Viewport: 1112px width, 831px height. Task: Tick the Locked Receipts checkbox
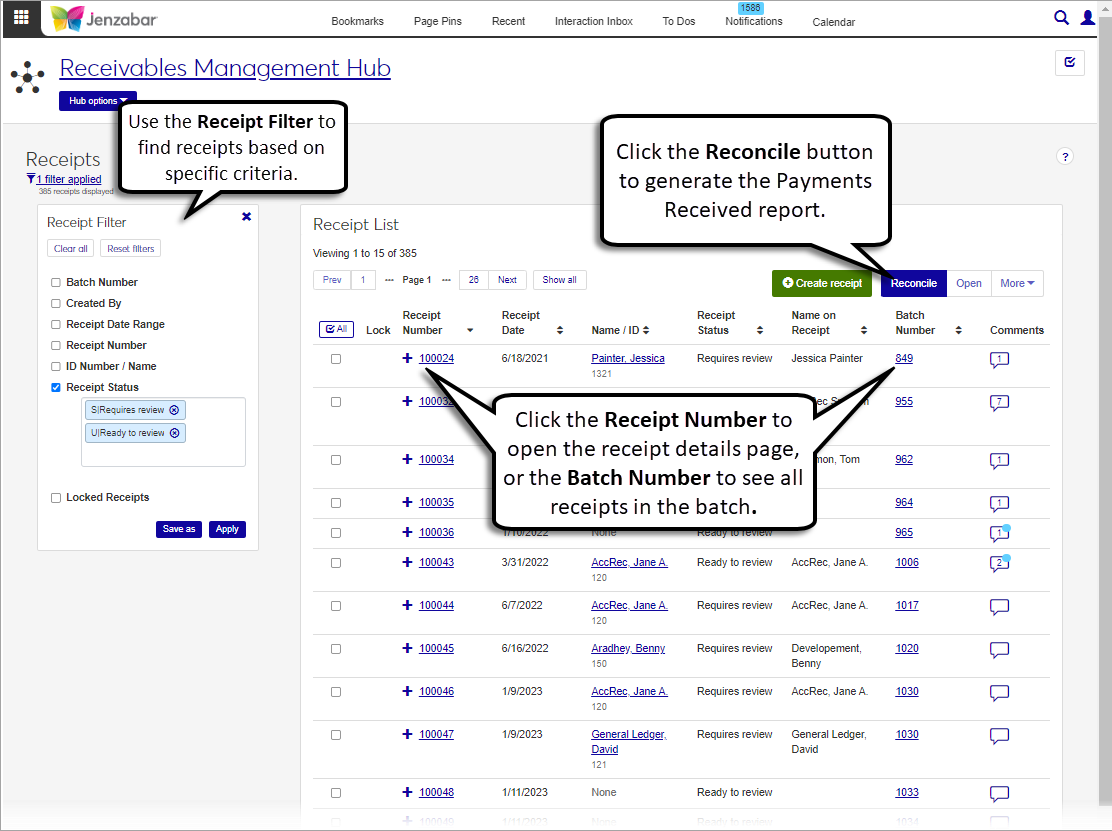[x=56, y=498]
